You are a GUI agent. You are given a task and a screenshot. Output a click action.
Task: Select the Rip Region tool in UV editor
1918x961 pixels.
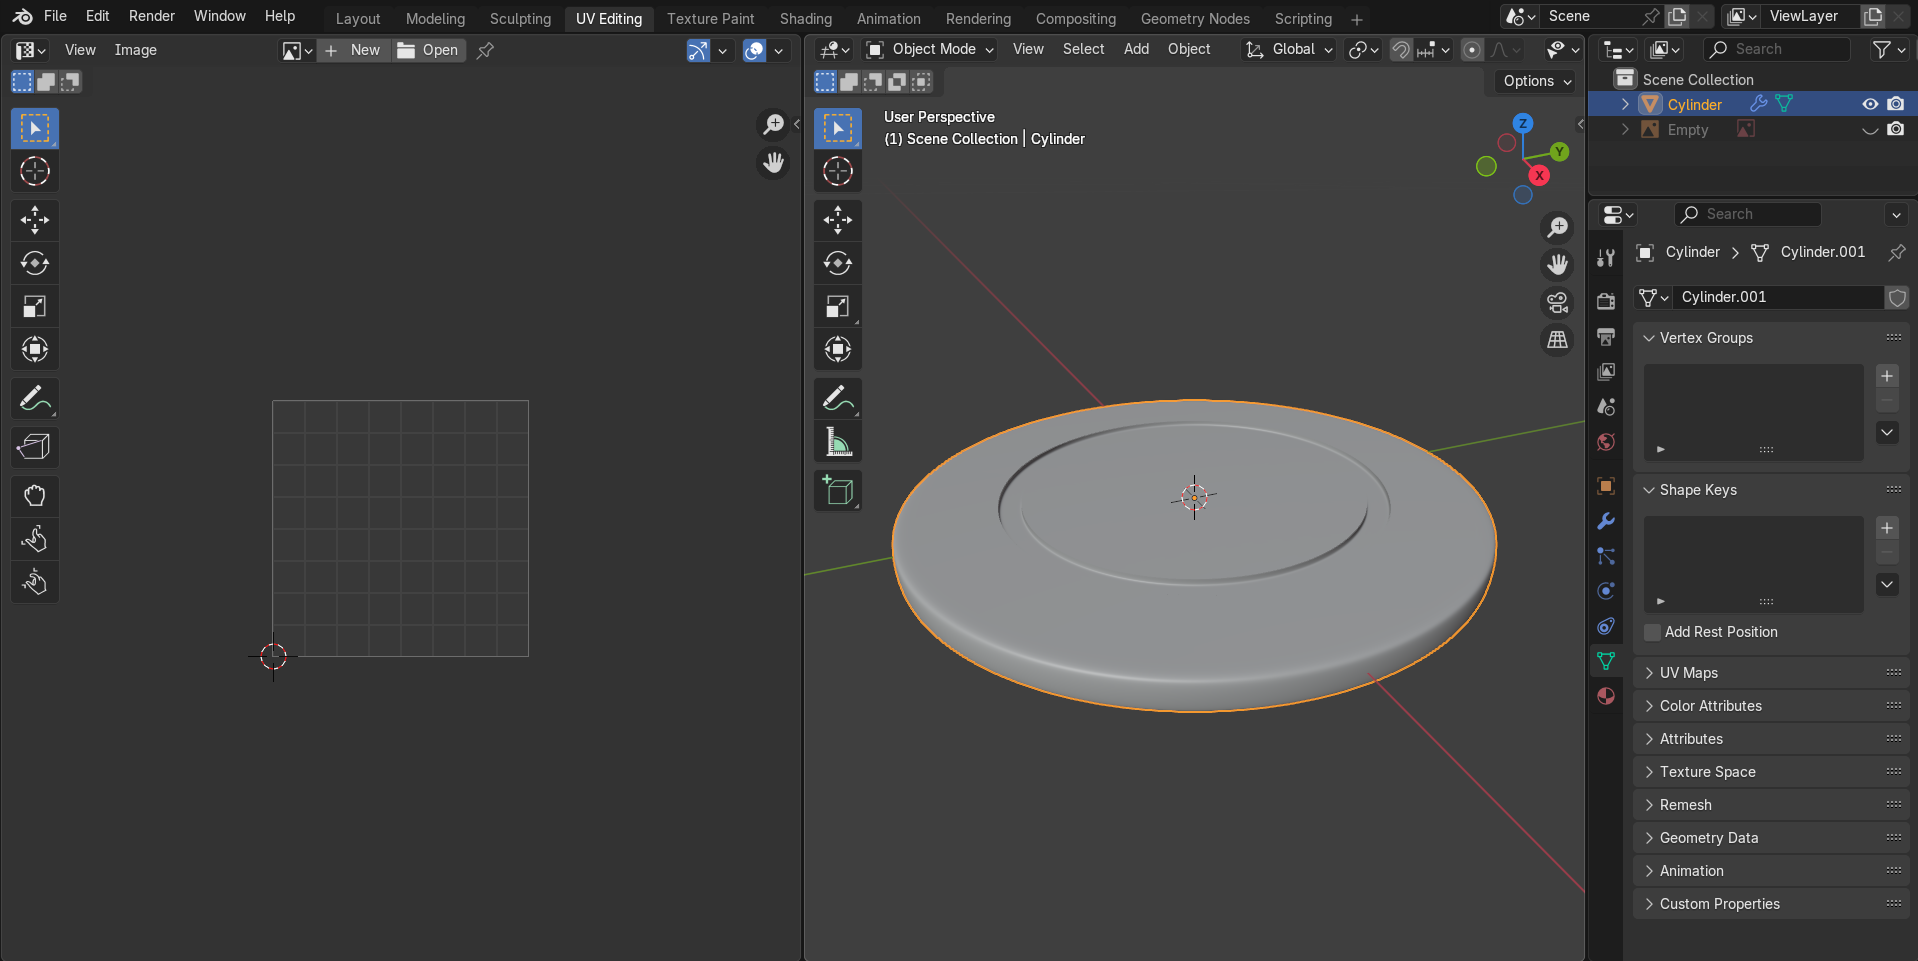pyautogui.click(x=35, y=447)
